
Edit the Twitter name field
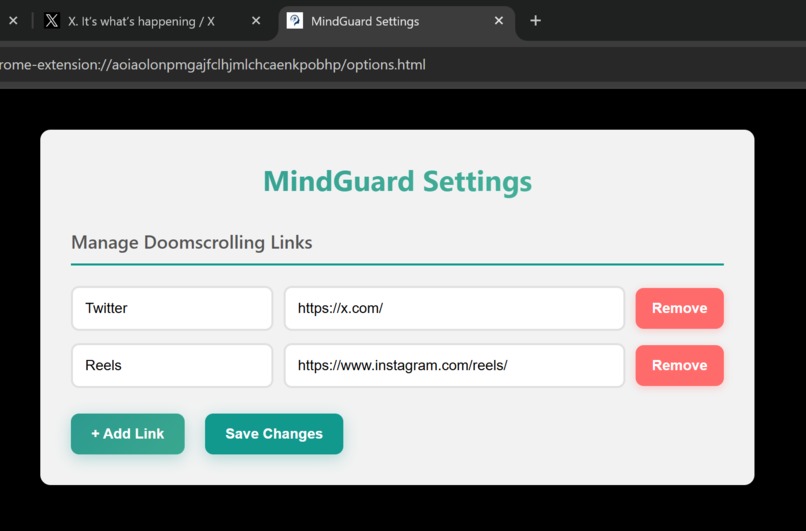pos(172,308)
